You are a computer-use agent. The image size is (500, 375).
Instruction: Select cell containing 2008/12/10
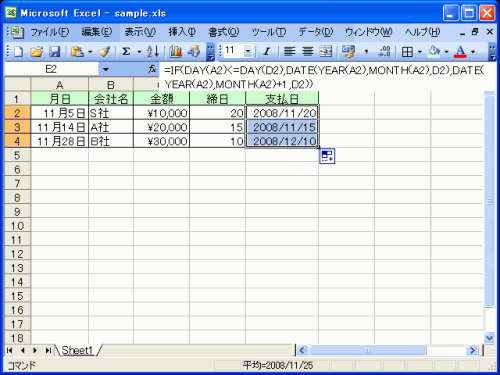pyautogui.click(x=282, y=141)
